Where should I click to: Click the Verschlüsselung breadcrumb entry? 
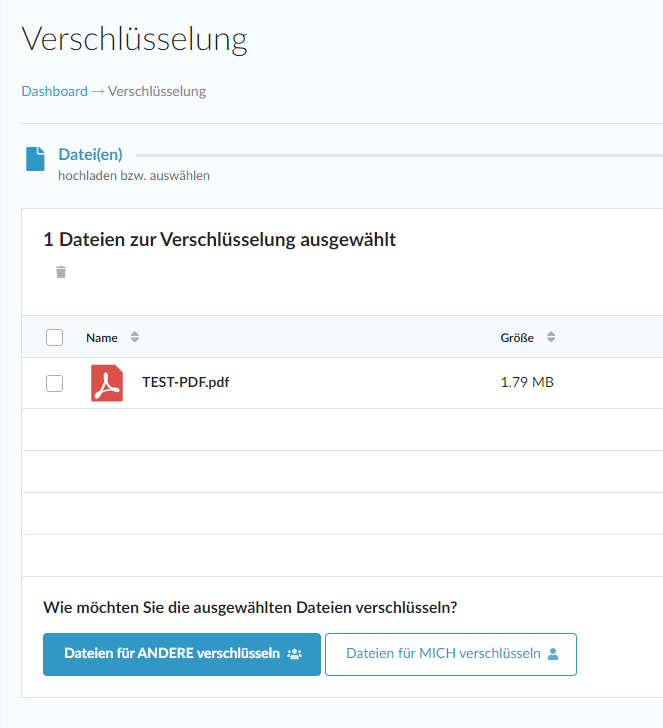click(x=157, y=91)
